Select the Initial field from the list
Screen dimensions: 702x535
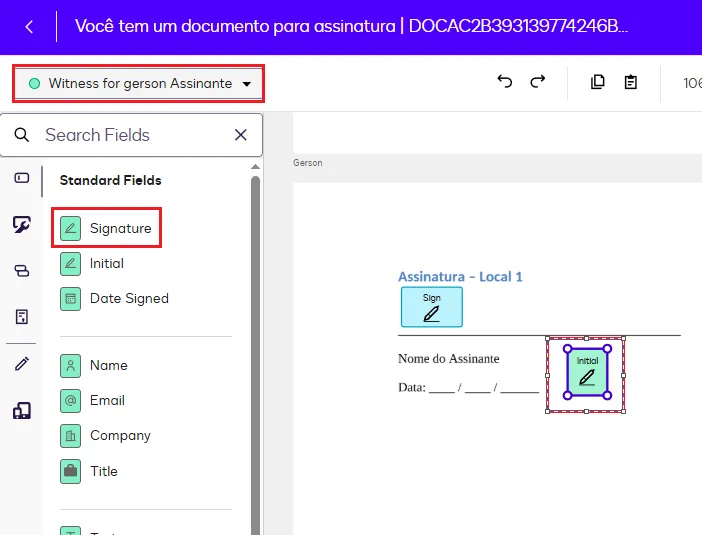pos(106,263)
